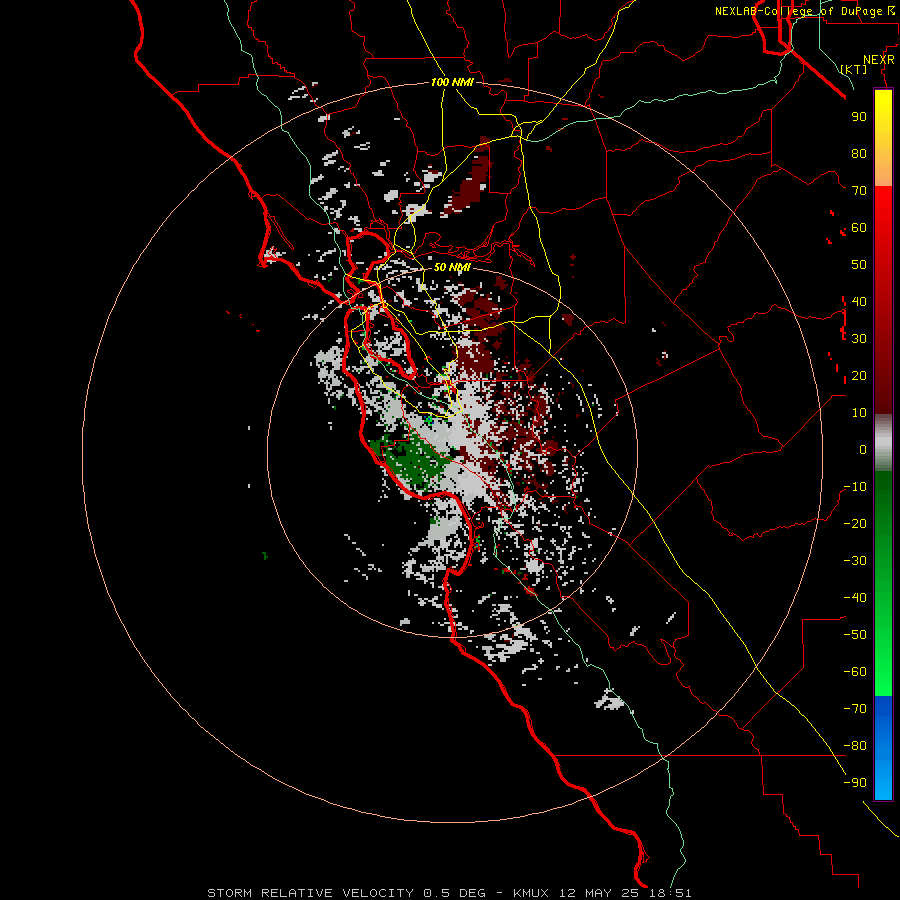Click the '12 MAY 25 18:51' timestamp
The image size is (900, 900).
[x=626, y=893]
